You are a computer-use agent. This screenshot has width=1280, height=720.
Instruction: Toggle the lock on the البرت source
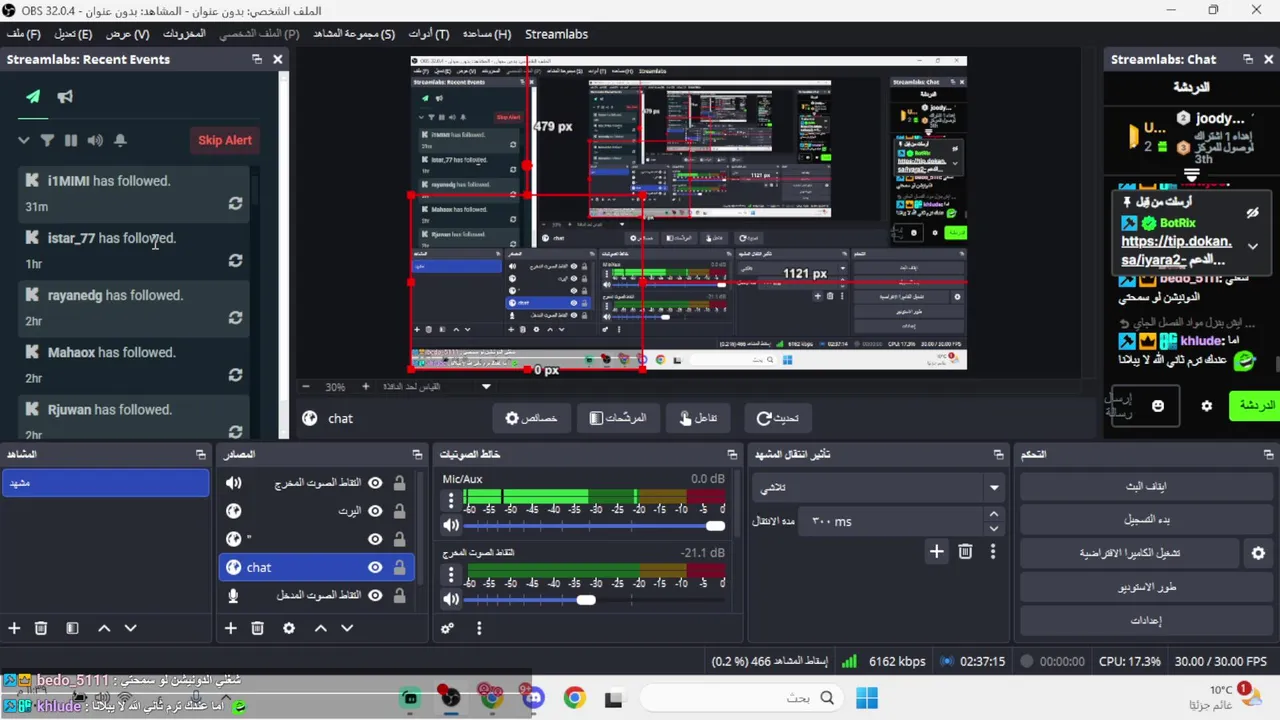(x=399, y=511)
